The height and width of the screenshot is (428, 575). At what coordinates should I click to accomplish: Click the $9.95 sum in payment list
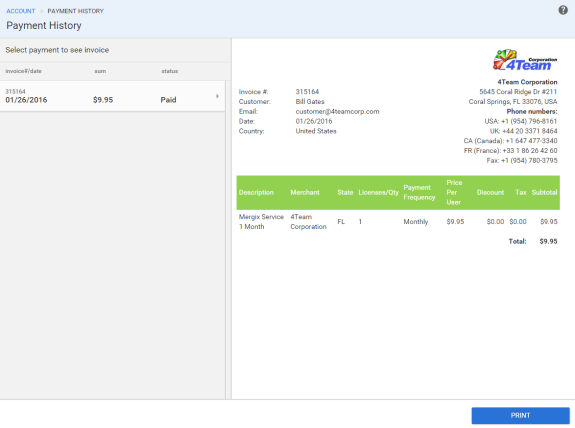click(103, 100)
